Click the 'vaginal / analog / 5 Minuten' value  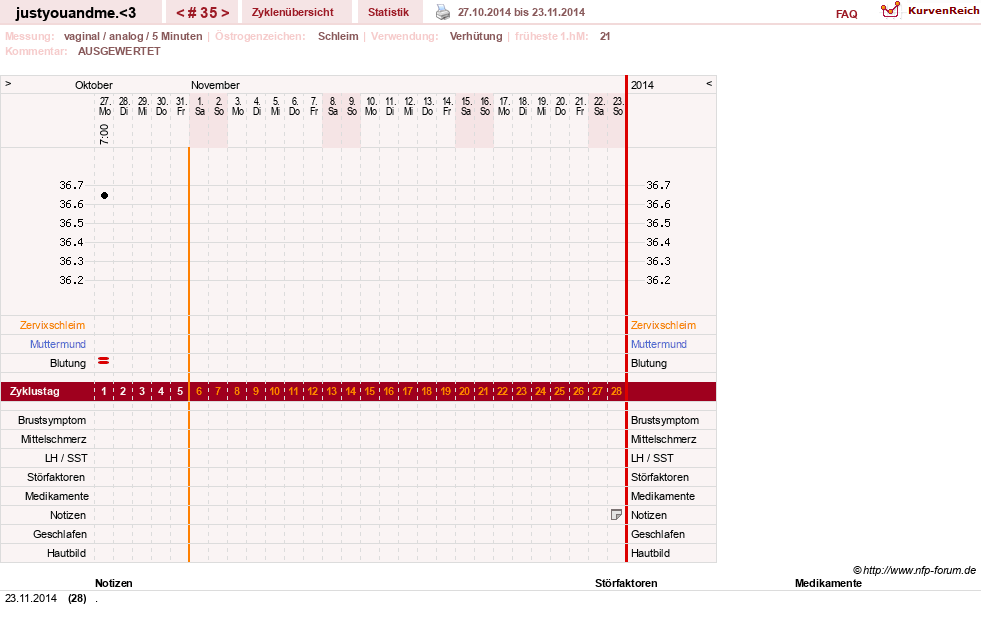pyautogui.click(x=133, y=36)
